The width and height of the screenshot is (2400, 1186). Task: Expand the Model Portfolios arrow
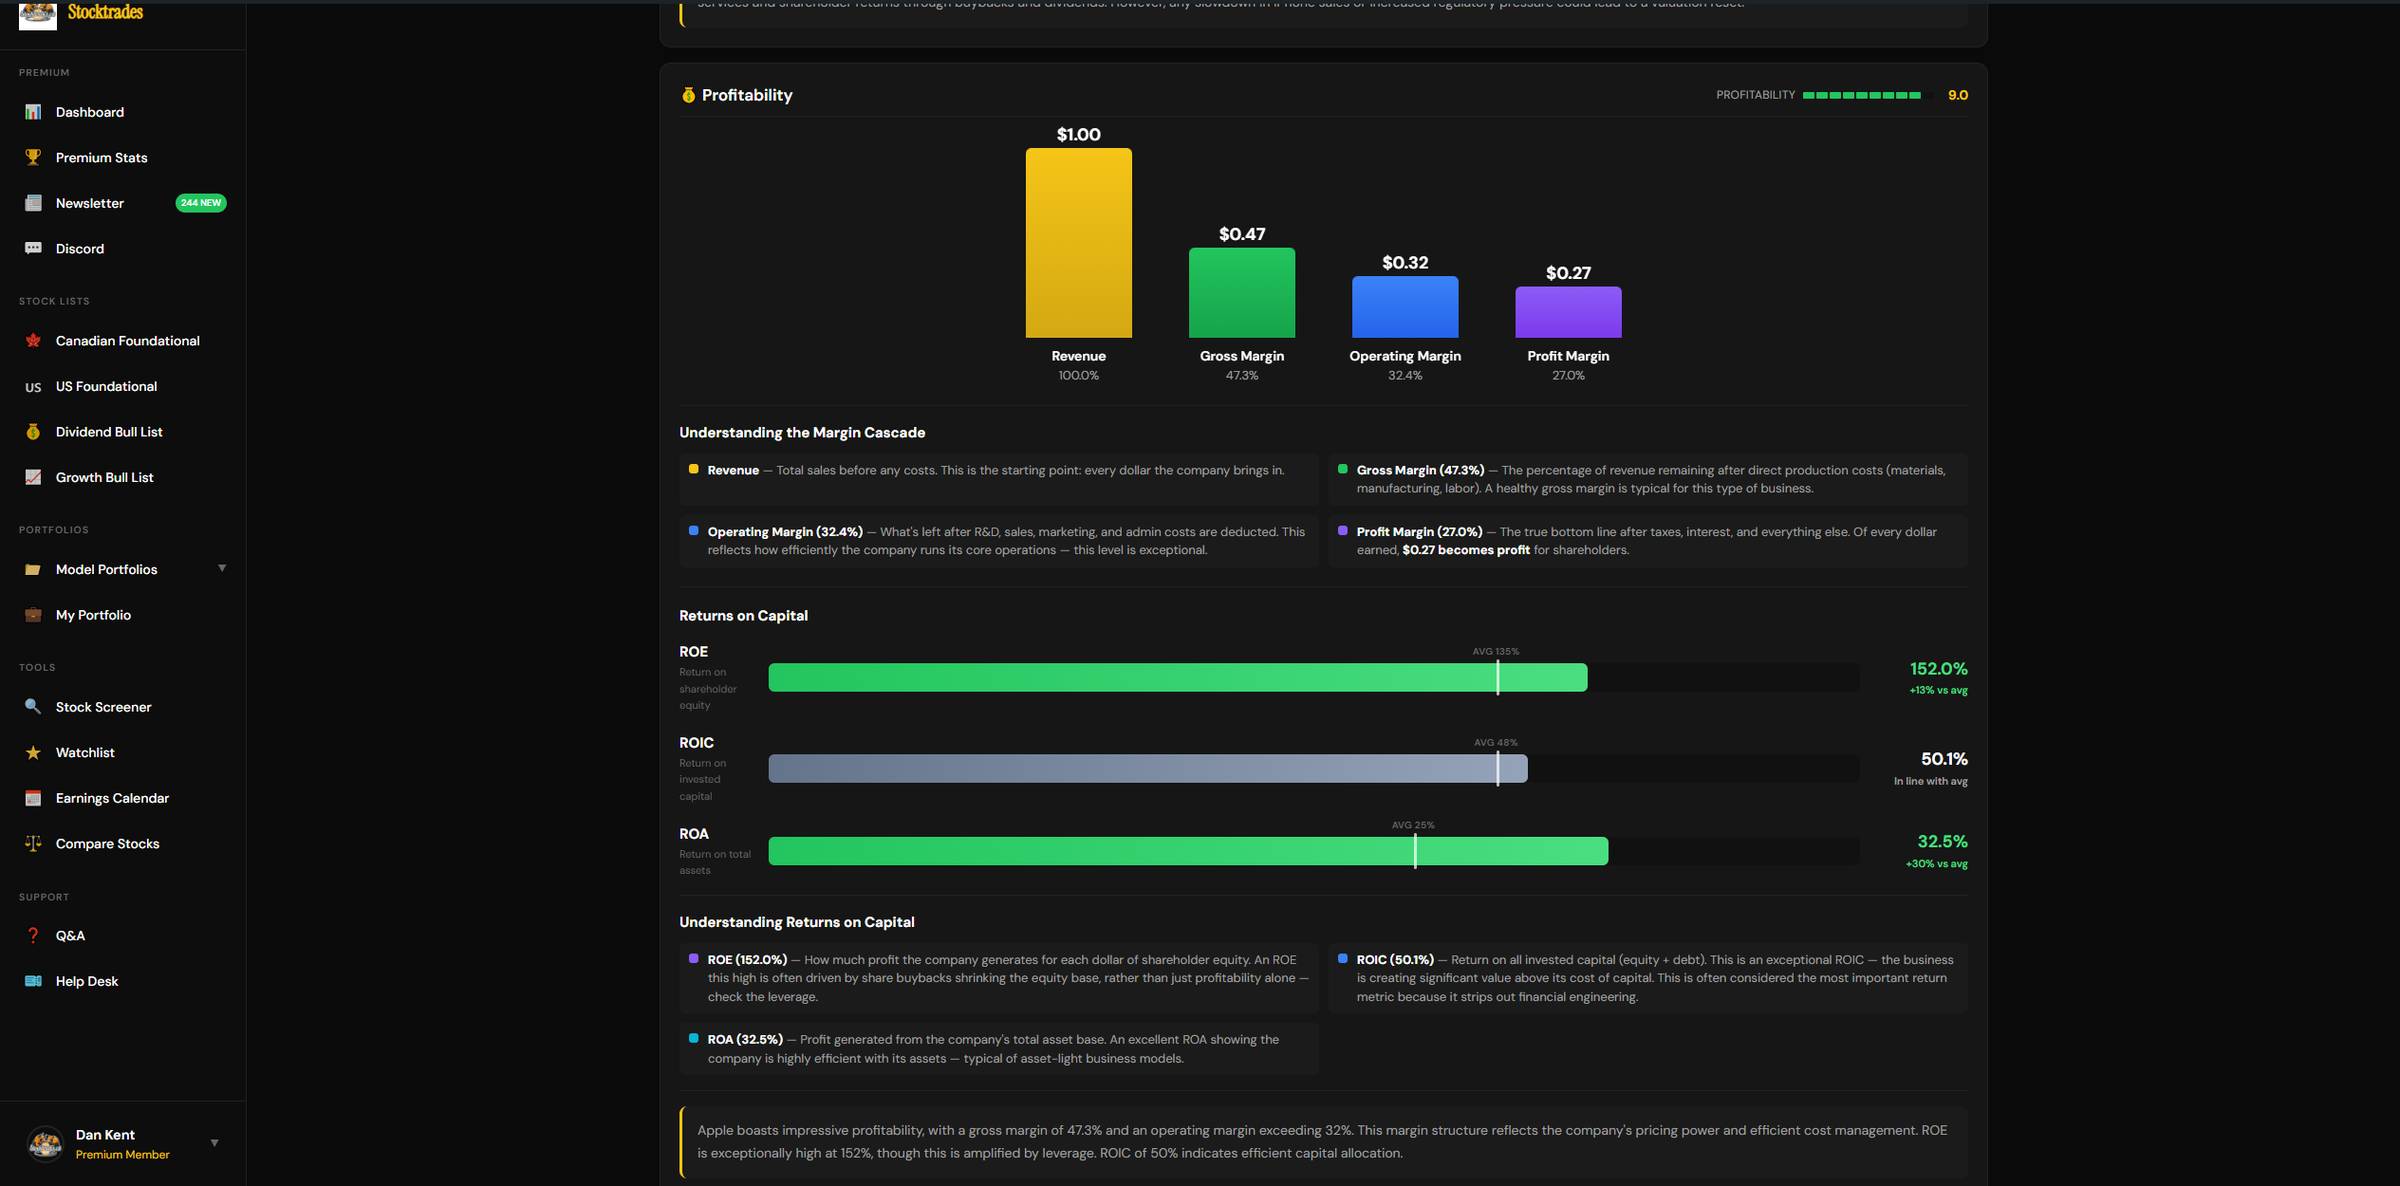coord(222,569)
